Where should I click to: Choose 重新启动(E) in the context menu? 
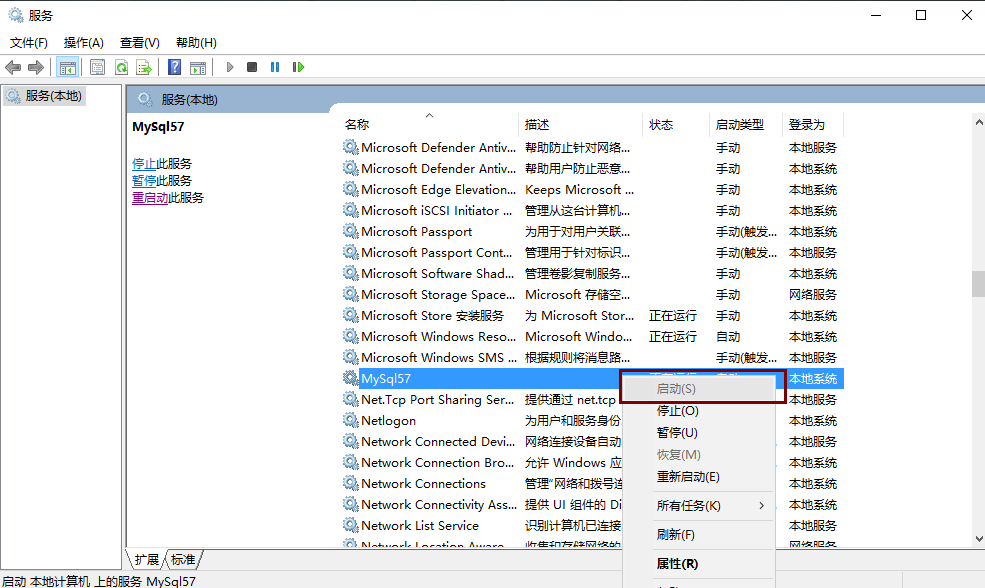[x=697, y=477]
